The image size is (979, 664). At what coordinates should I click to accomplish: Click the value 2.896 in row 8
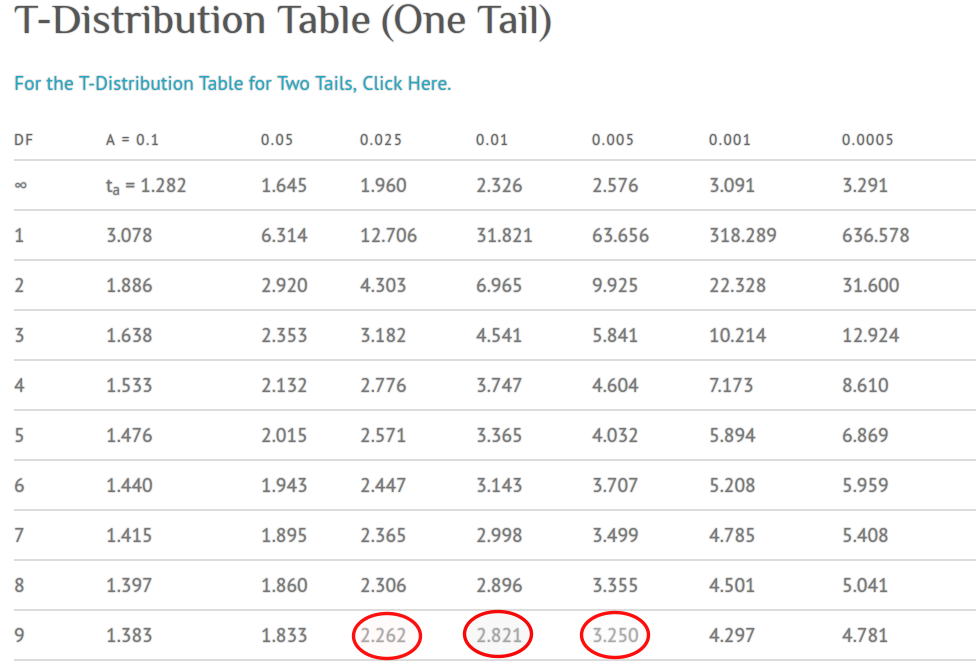point(499,586)
